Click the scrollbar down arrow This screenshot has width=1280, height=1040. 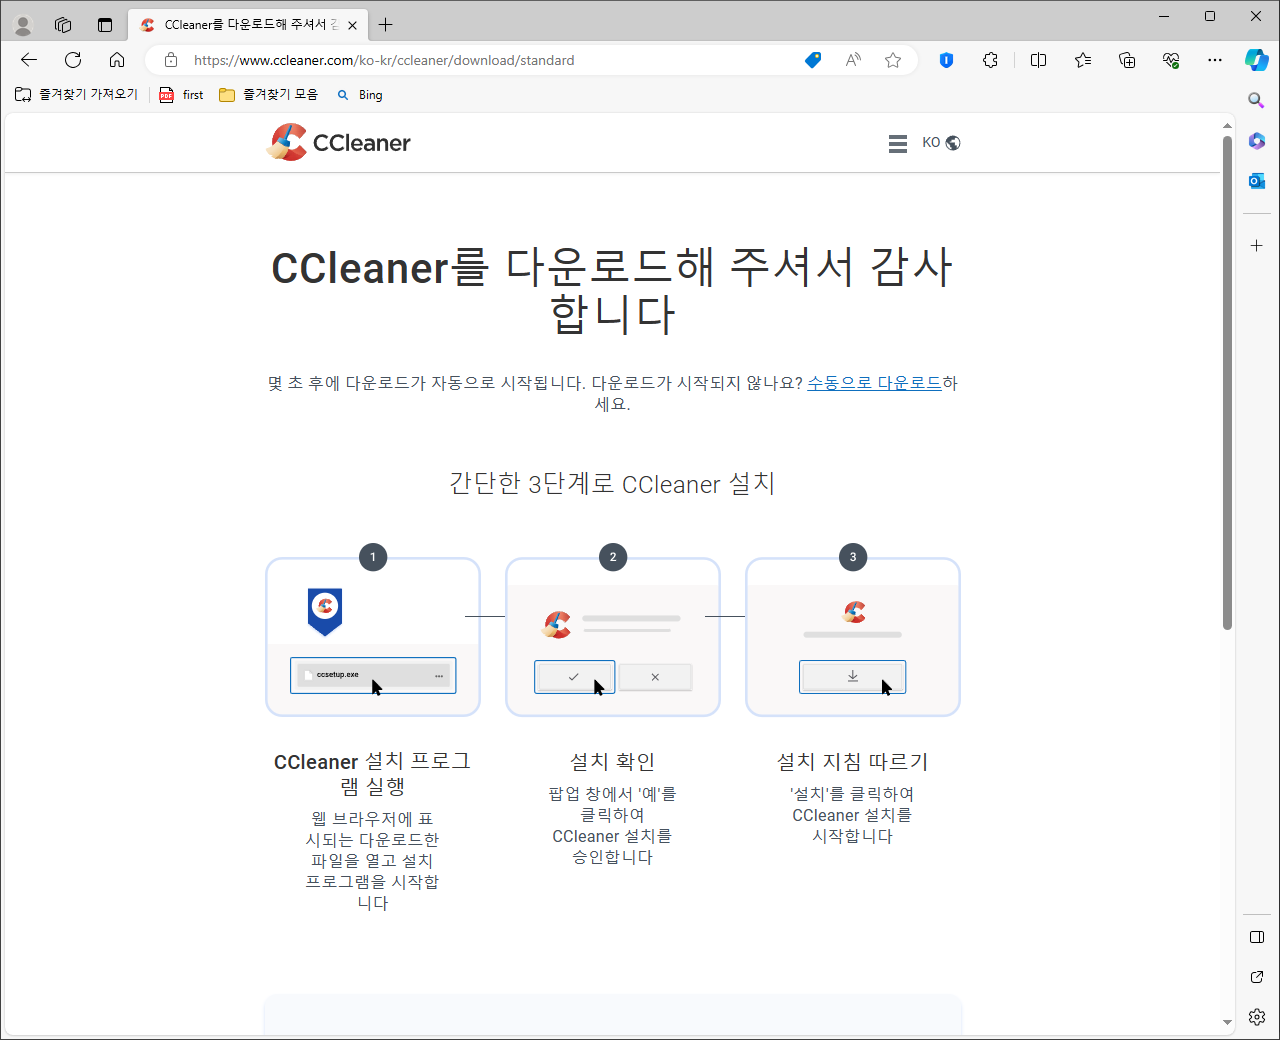pyautogui.click(x=1227, y=1022)
